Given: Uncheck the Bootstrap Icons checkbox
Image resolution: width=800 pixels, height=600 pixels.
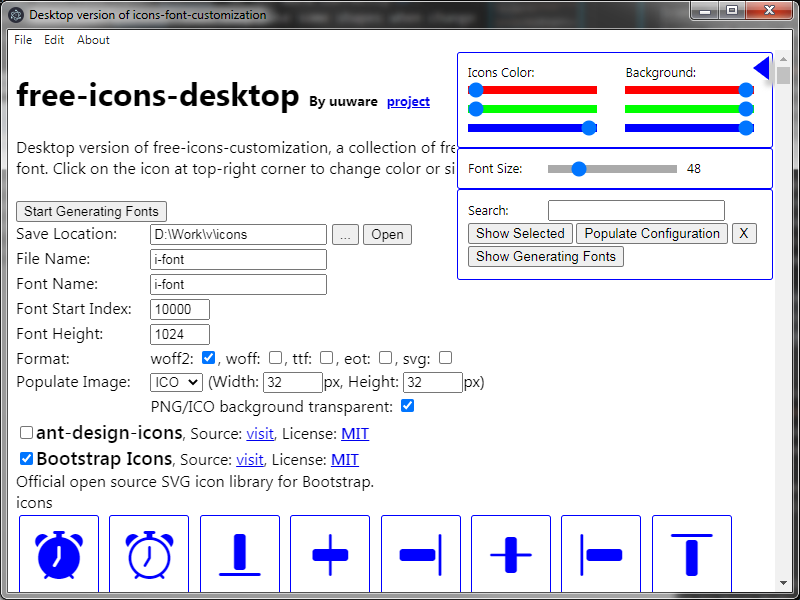Looking at the screenshot, I should [x=27, y=459].
